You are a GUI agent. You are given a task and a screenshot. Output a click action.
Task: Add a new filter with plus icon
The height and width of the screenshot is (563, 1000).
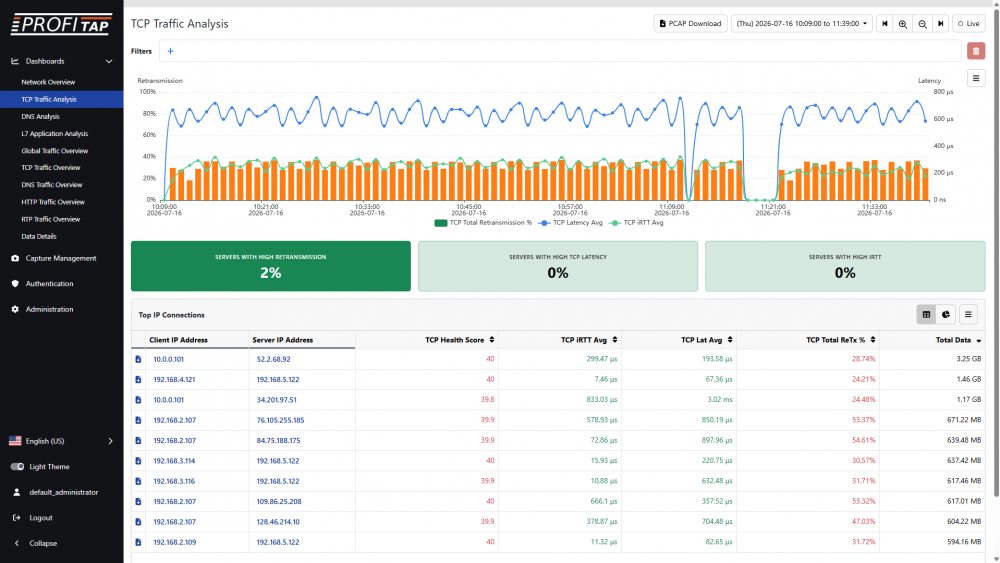[170, 51]
